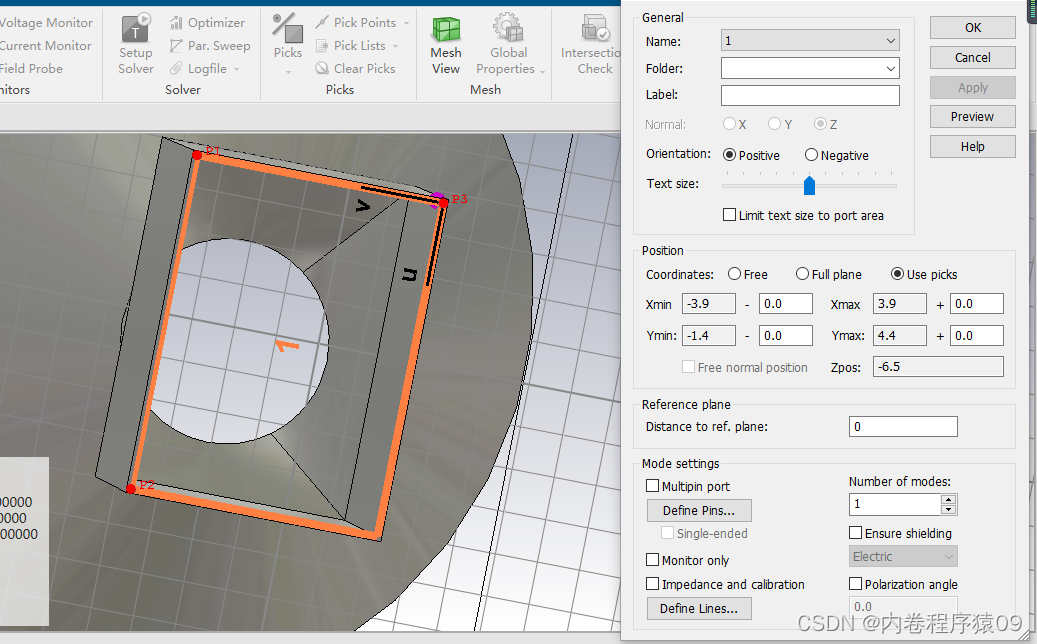Click the Preview button

coord(972,116)
